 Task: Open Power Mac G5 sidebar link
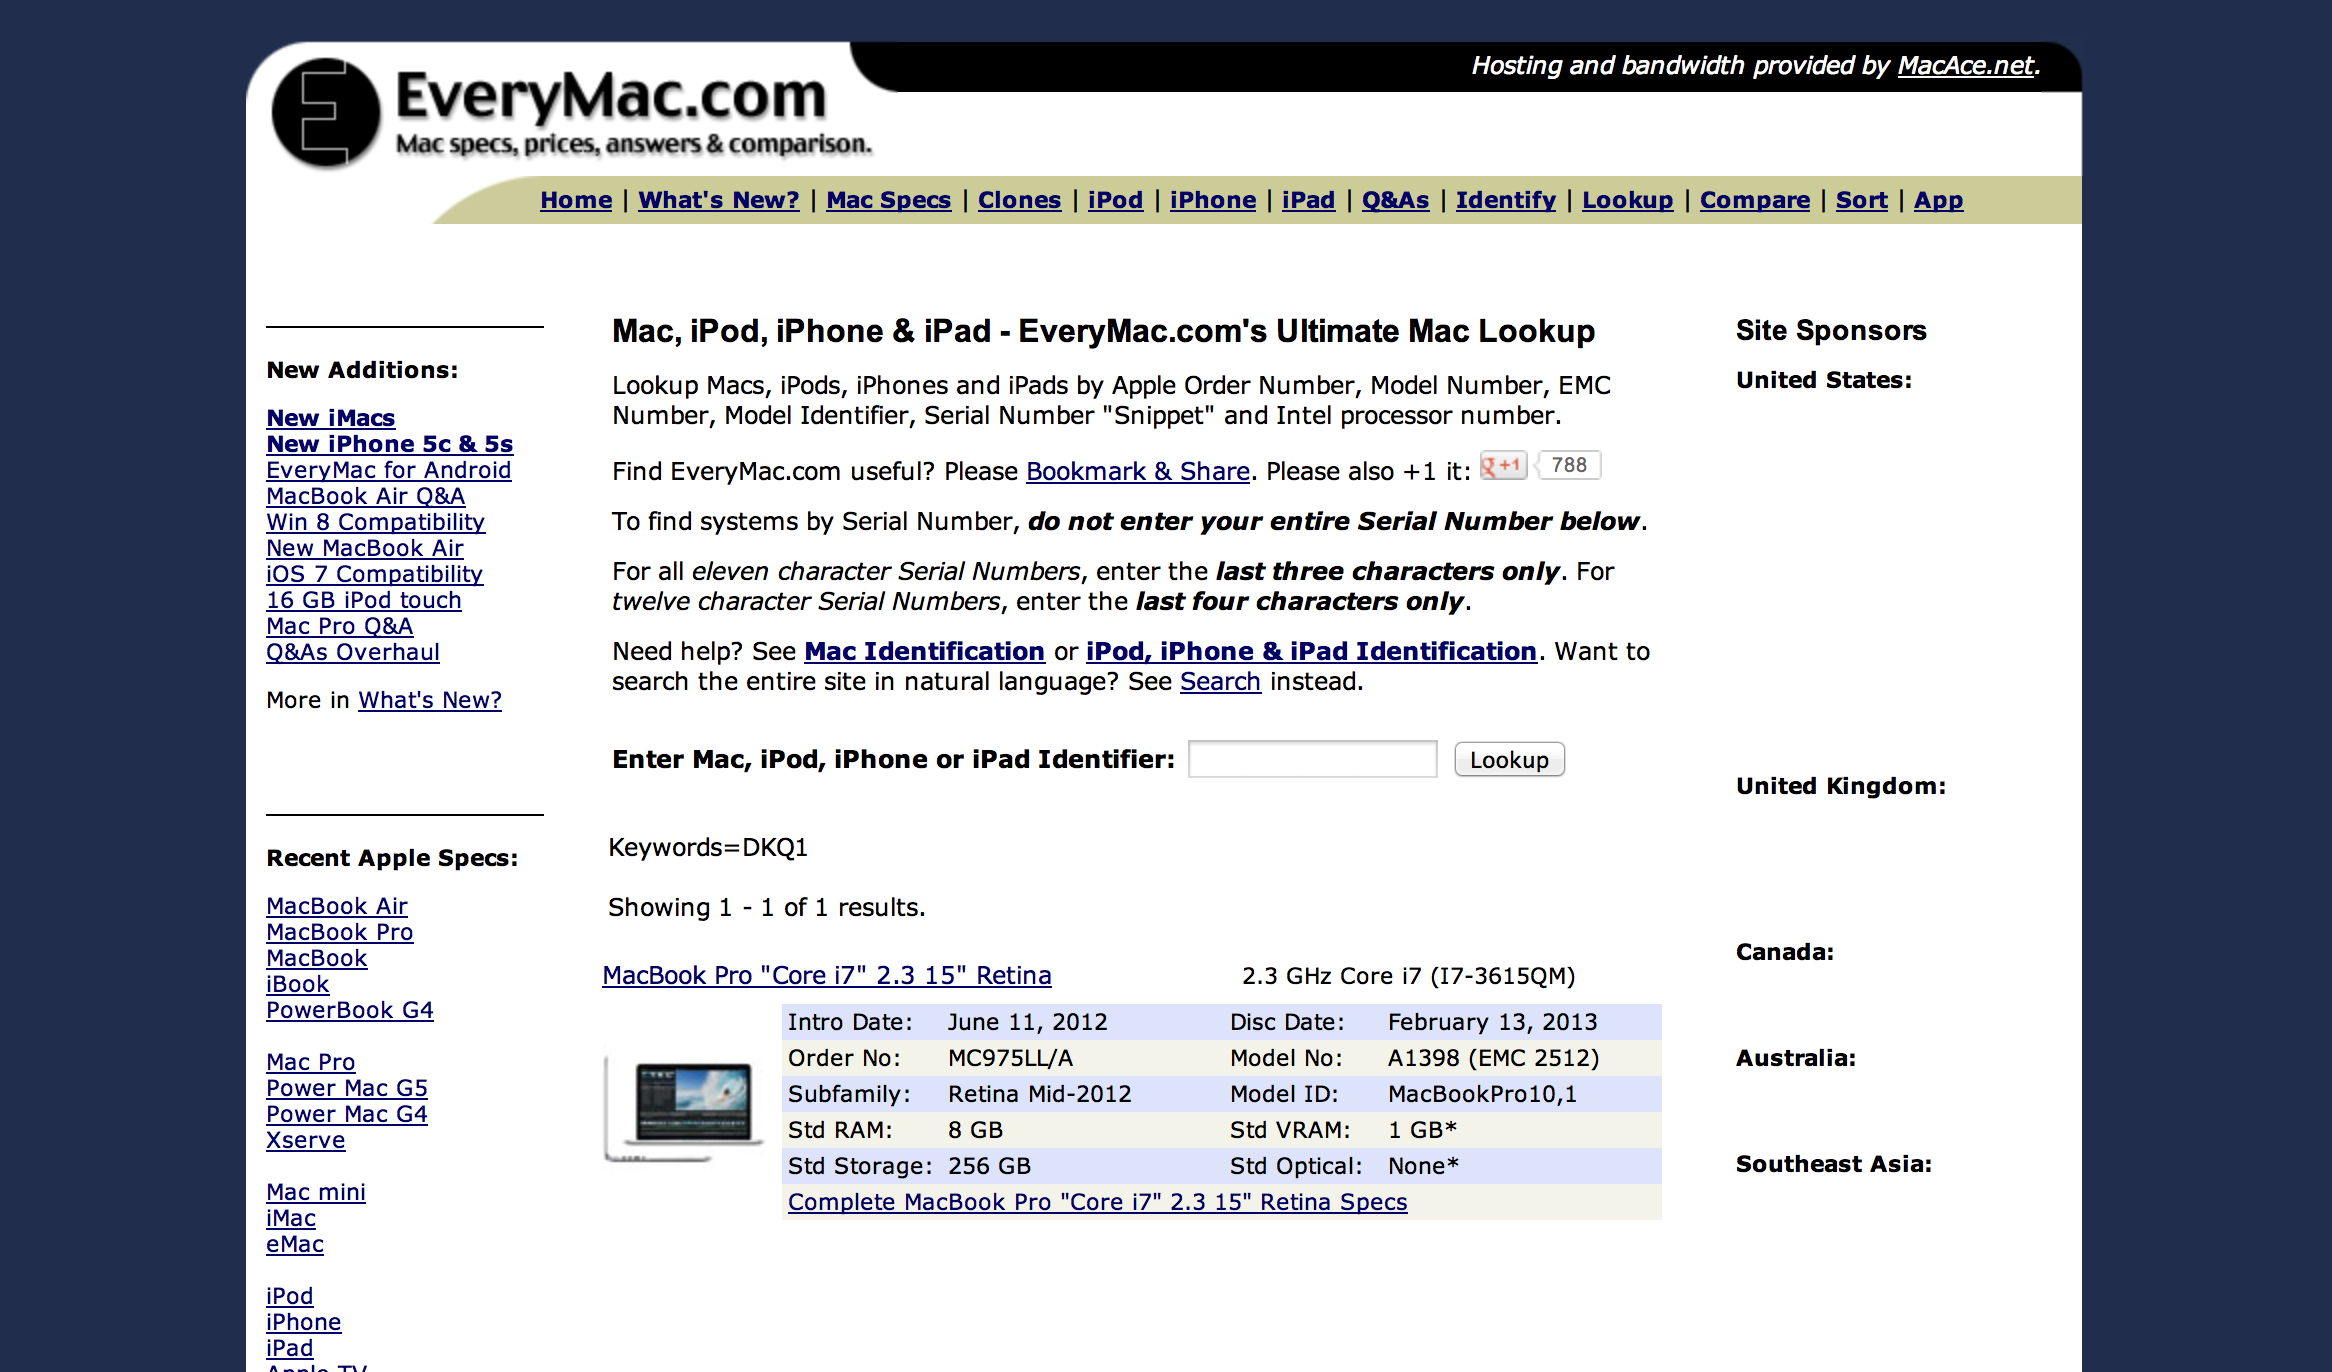[346, 1088]
